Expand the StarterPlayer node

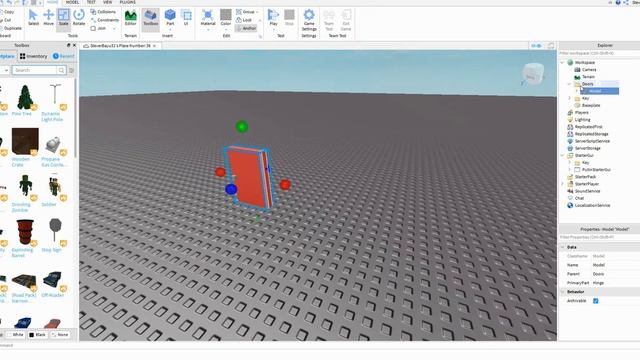pyautogui.click(x=562, y=184)
